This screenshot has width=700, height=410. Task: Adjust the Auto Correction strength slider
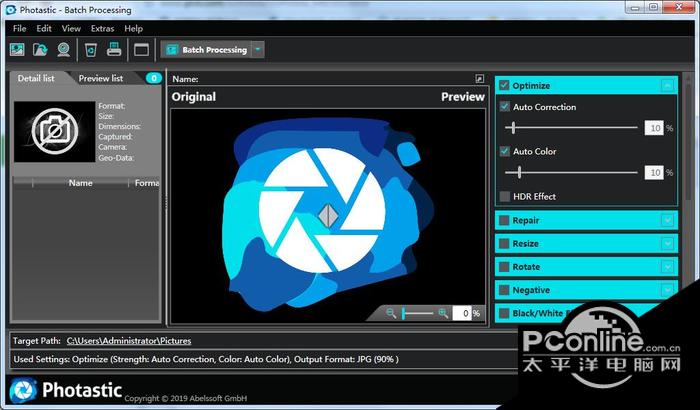click(571, 128)
